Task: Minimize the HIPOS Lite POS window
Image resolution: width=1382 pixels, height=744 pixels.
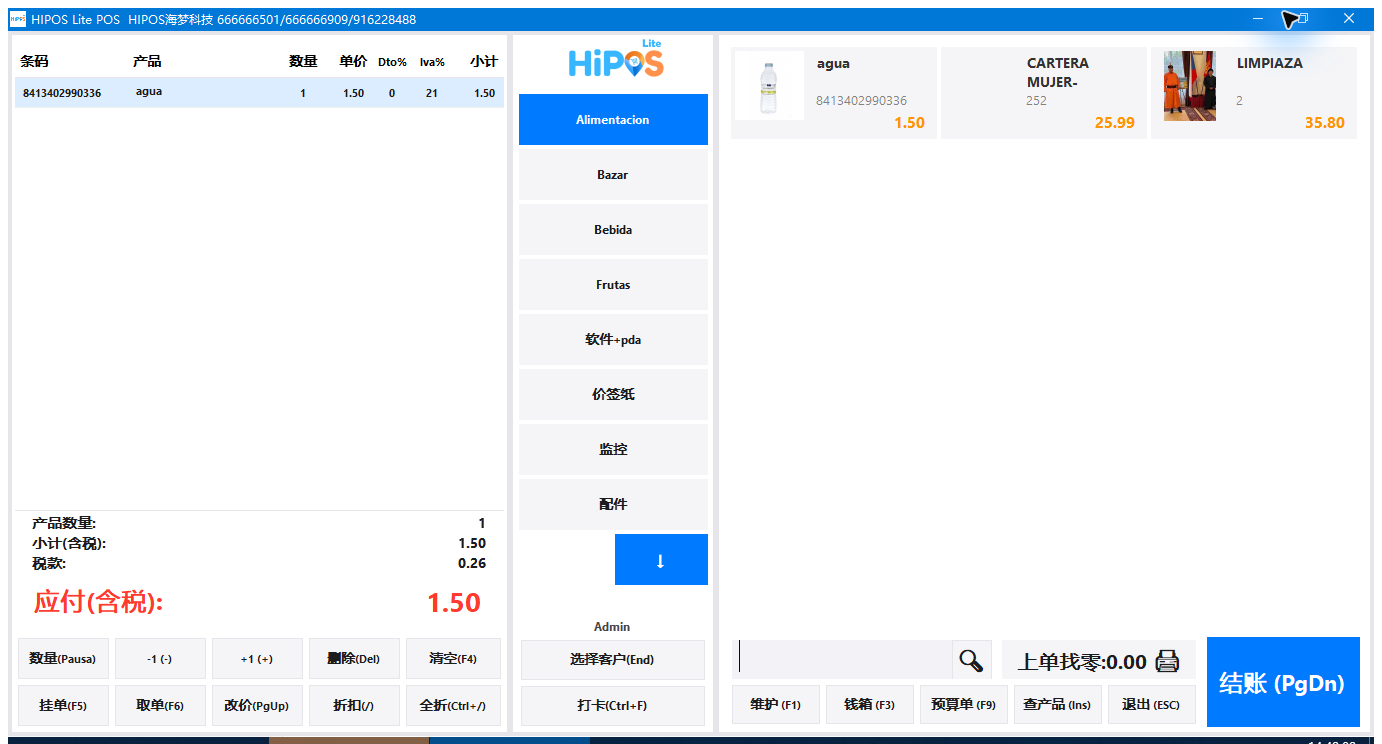Action: (x=1258, y=18)
